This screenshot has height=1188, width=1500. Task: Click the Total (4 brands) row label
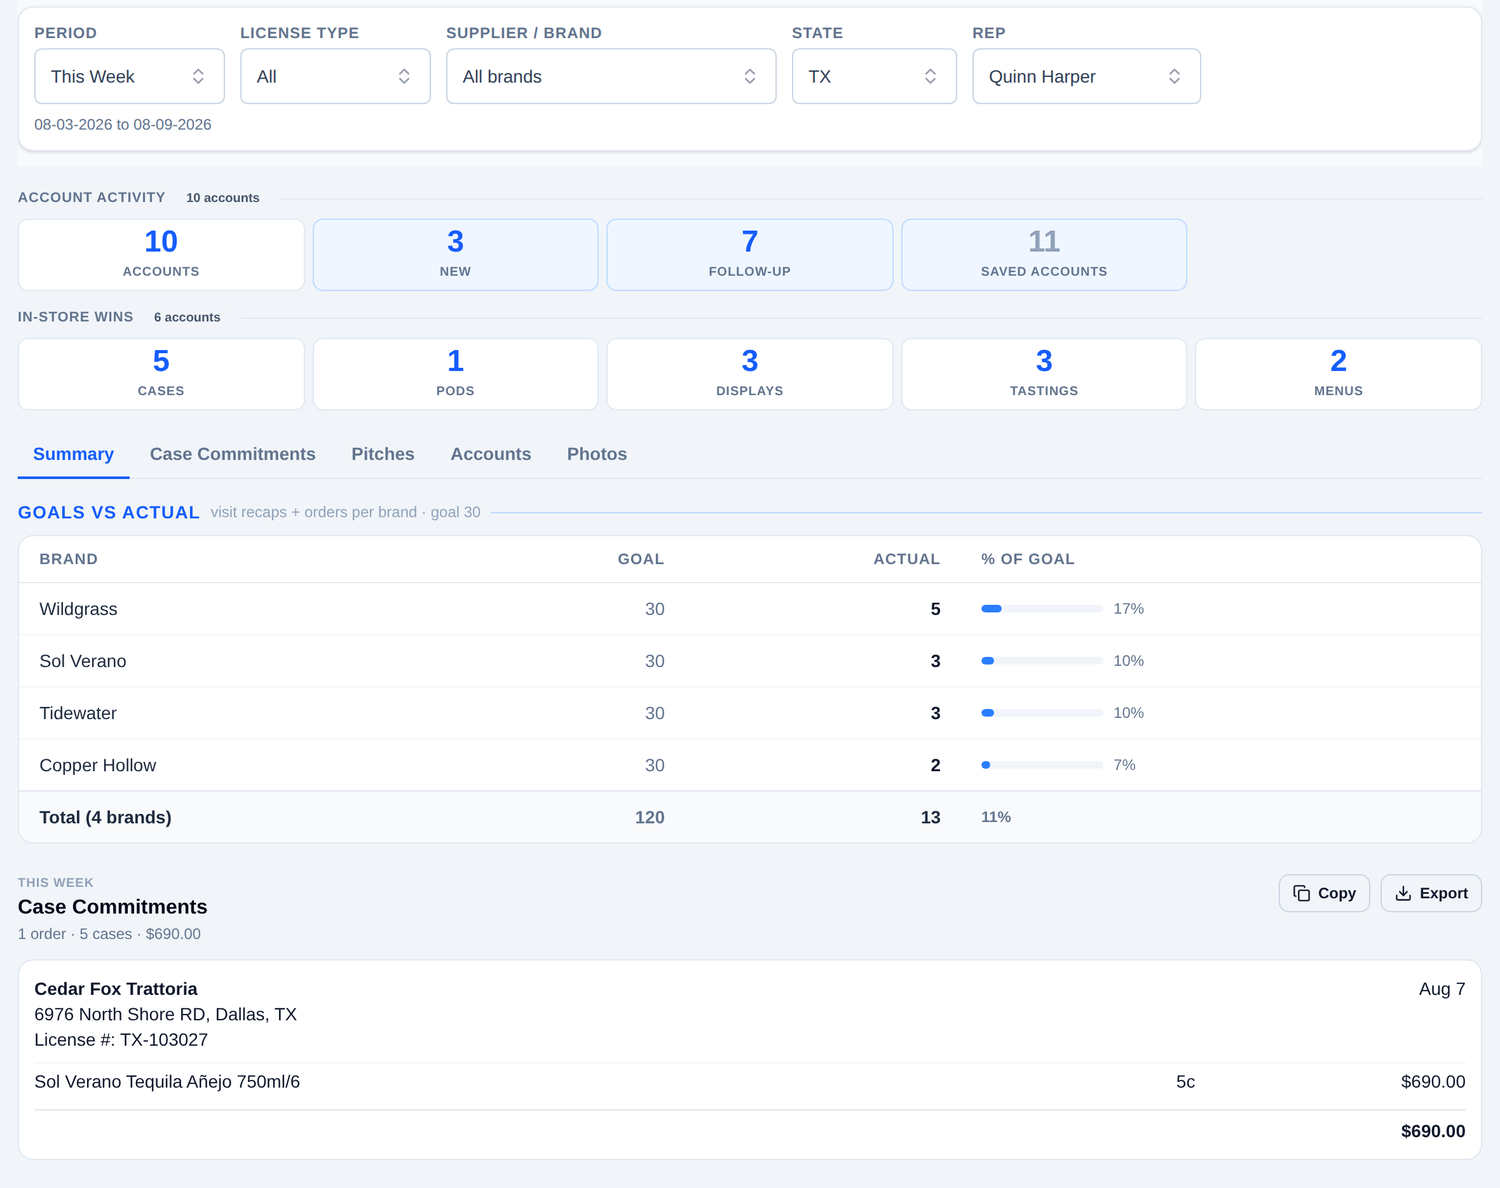pos(105,817)
